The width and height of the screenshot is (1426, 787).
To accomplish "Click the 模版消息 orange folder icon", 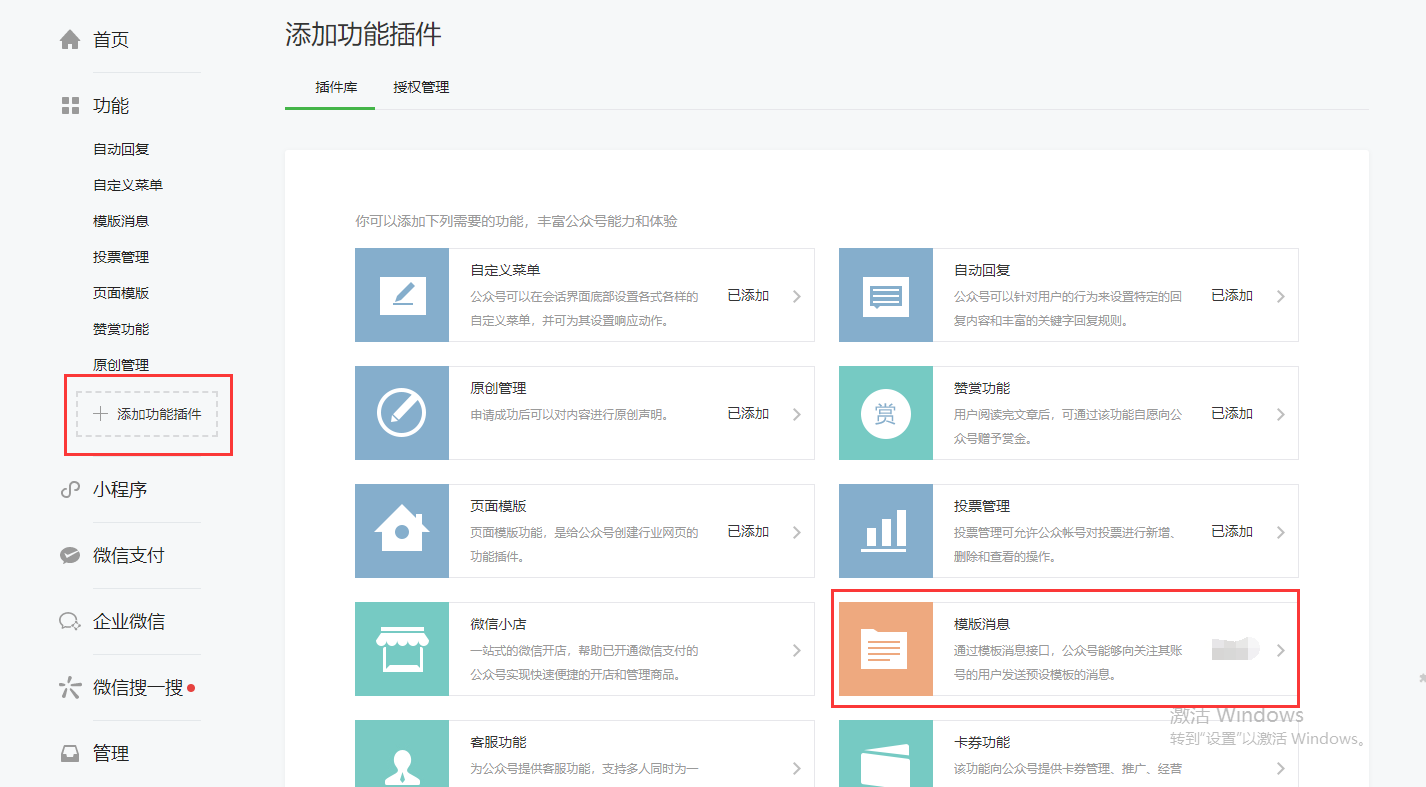I will pyautogui.click(x=886, y=649).
